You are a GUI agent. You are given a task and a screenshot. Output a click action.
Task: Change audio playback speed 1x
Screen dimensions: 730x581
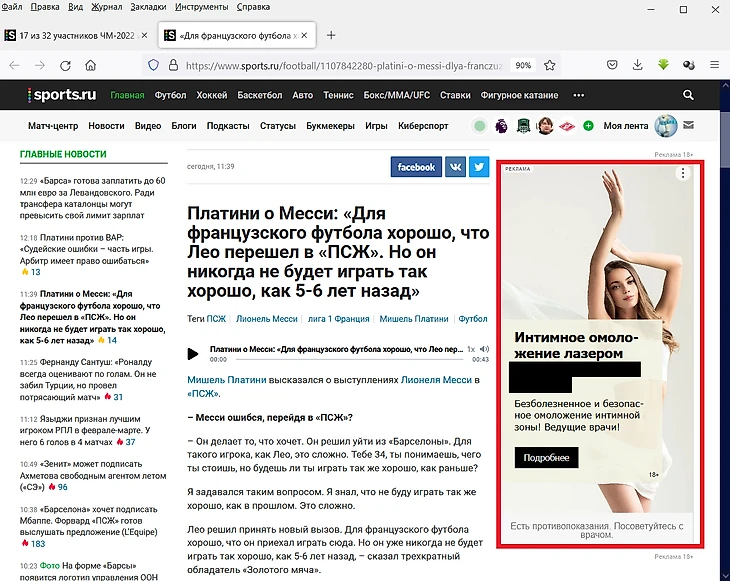471,349
